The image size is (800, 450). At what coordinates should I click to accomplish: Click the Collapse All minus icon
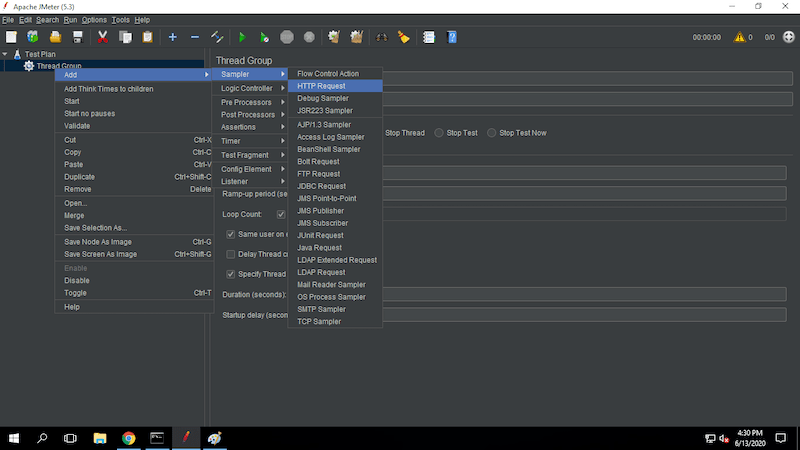(x=195, y=37)
